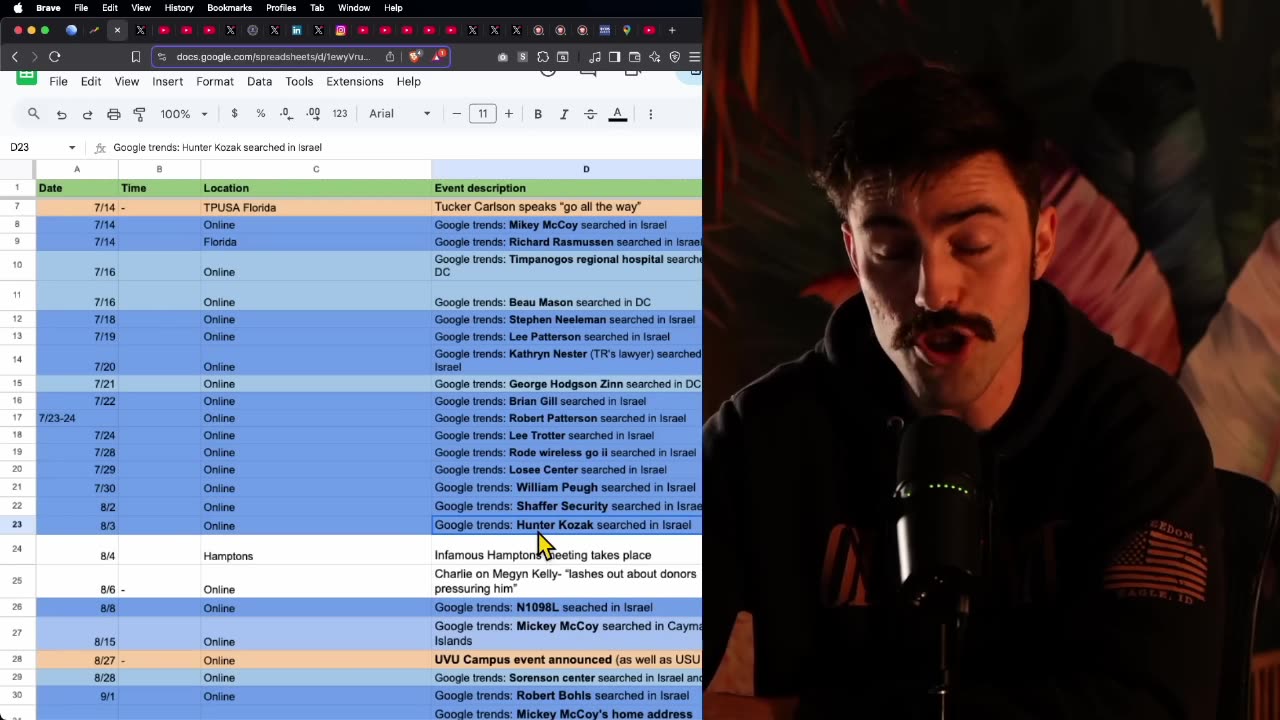
Task: Undo the last spreadsheet action
Action: (x=61, y=114)
